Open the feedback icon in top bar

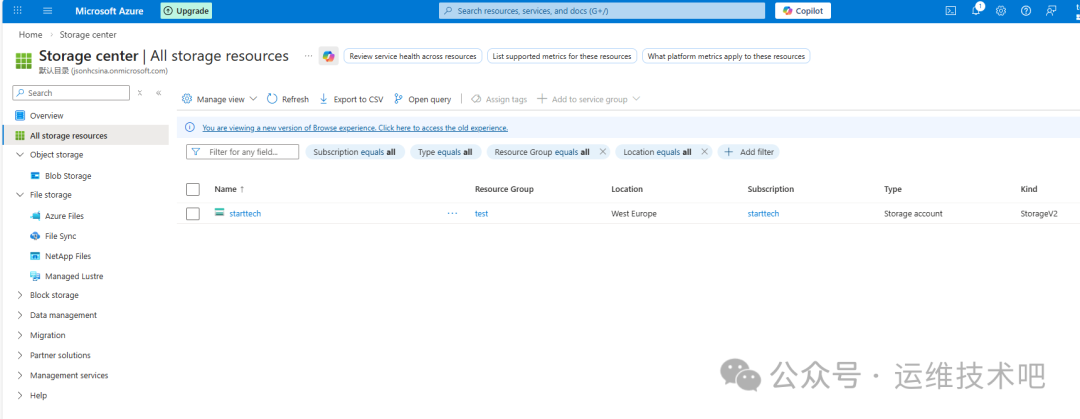pos(1050,11)
